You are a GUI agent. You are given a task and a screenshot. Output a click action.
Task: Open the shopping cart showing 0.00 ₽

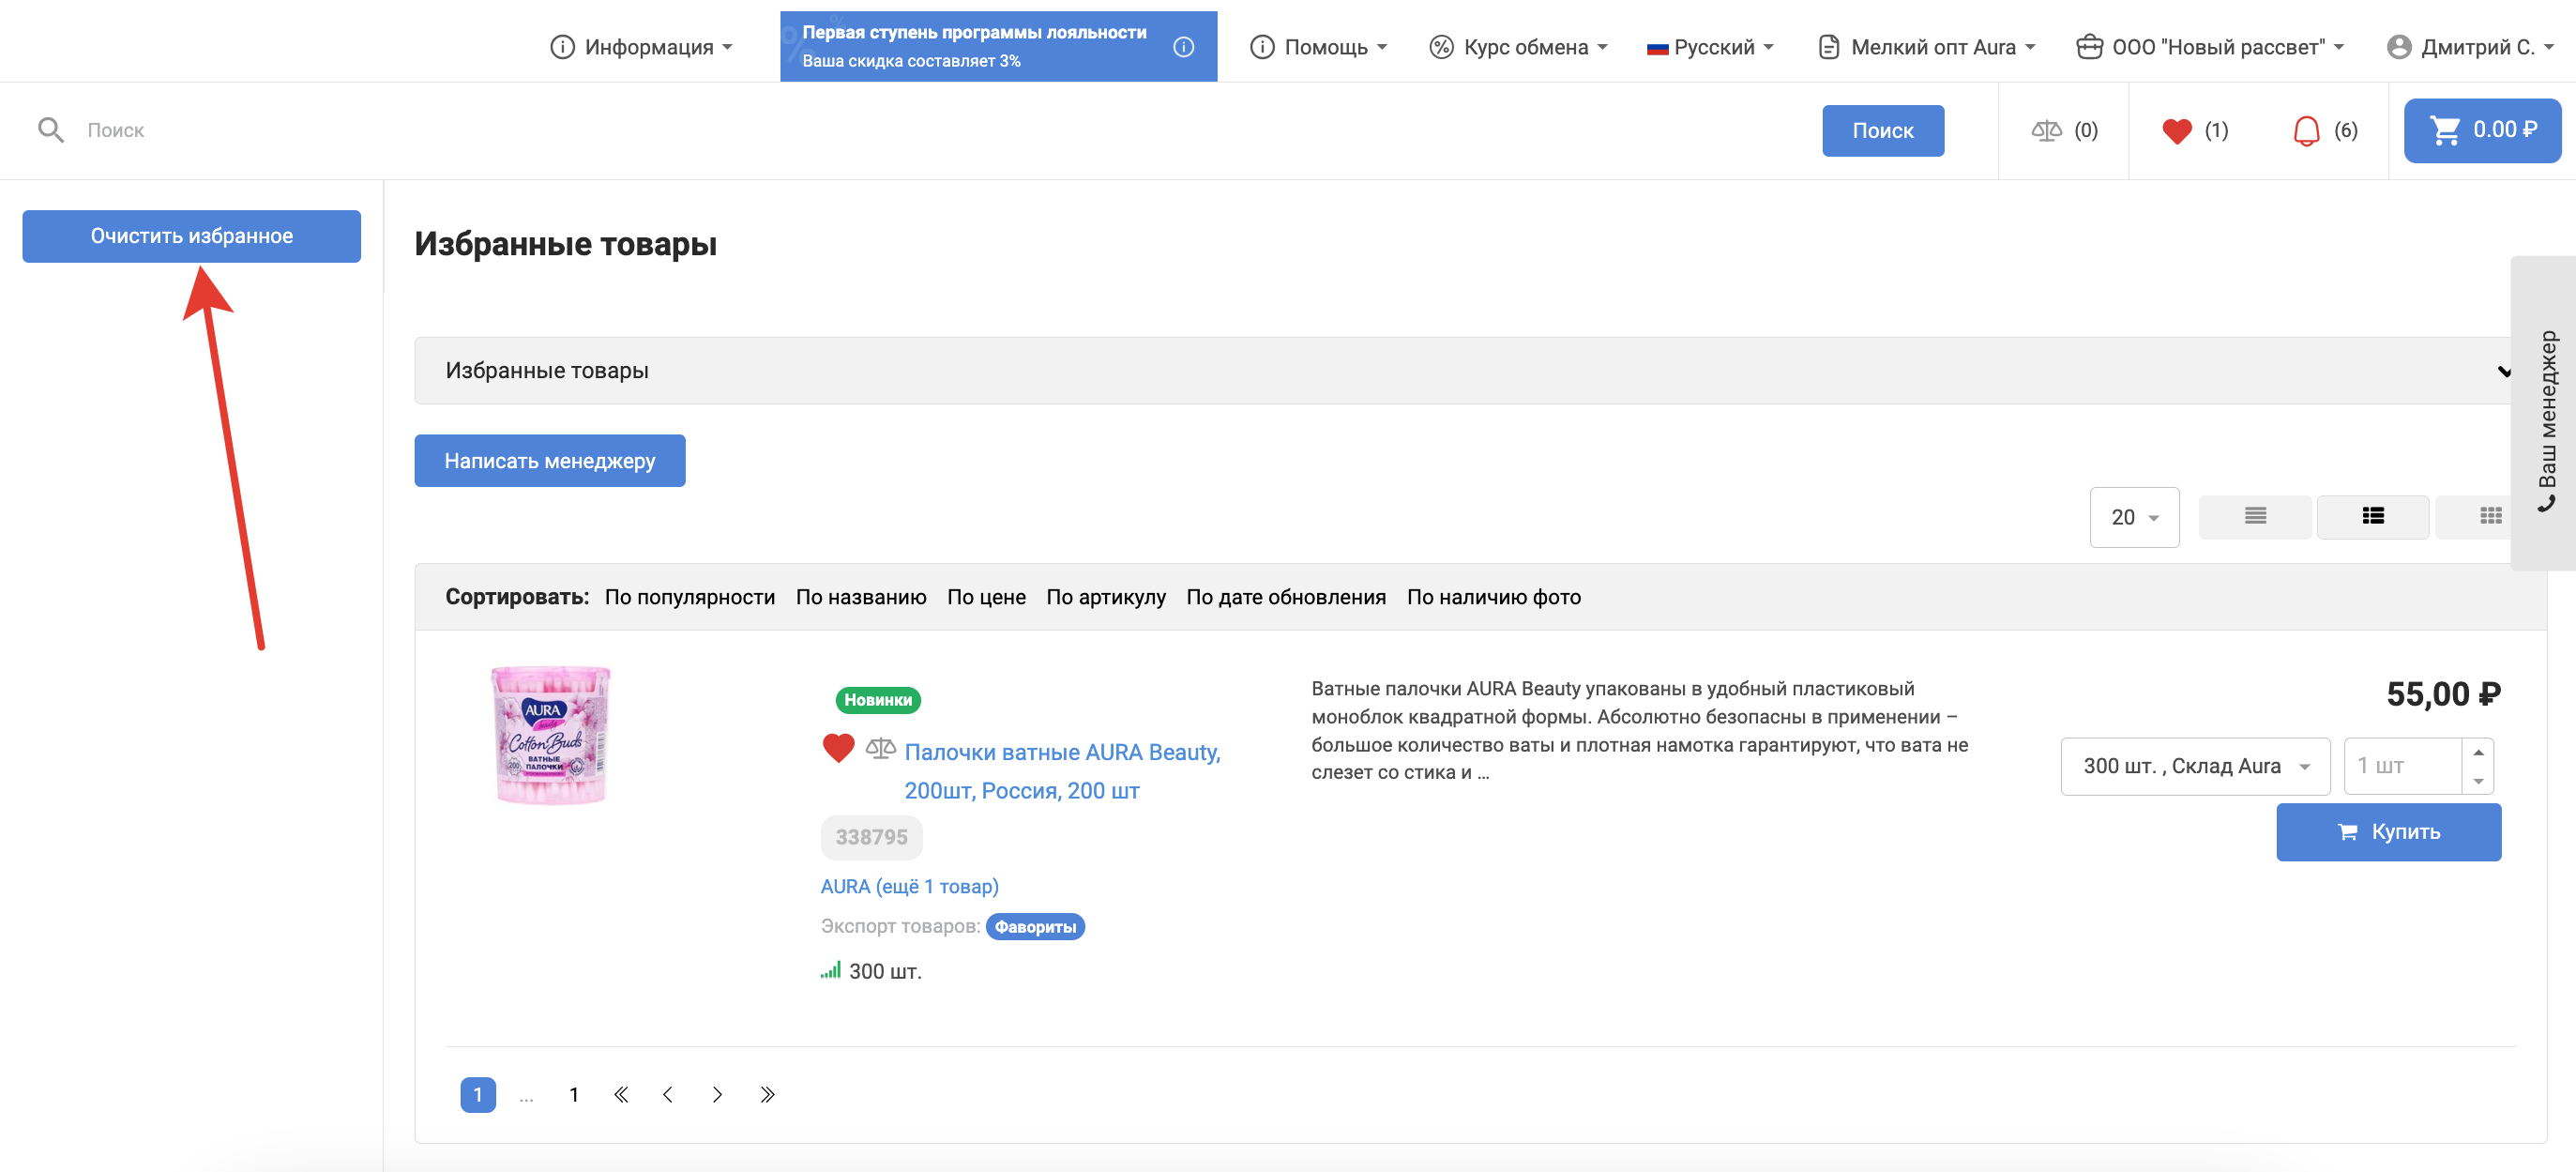pyautogui.click(x=2482, y=130)
